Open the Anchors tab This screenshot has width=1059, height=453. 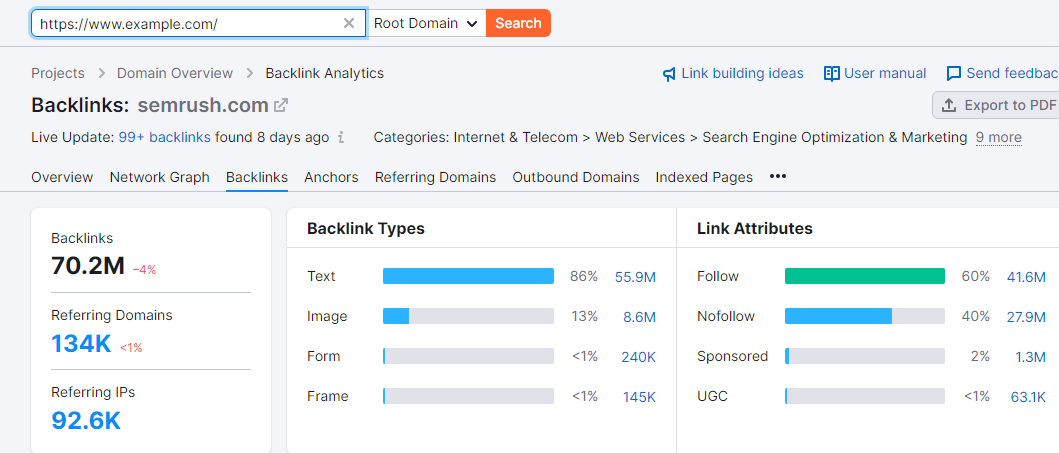[x=331, y=177]
